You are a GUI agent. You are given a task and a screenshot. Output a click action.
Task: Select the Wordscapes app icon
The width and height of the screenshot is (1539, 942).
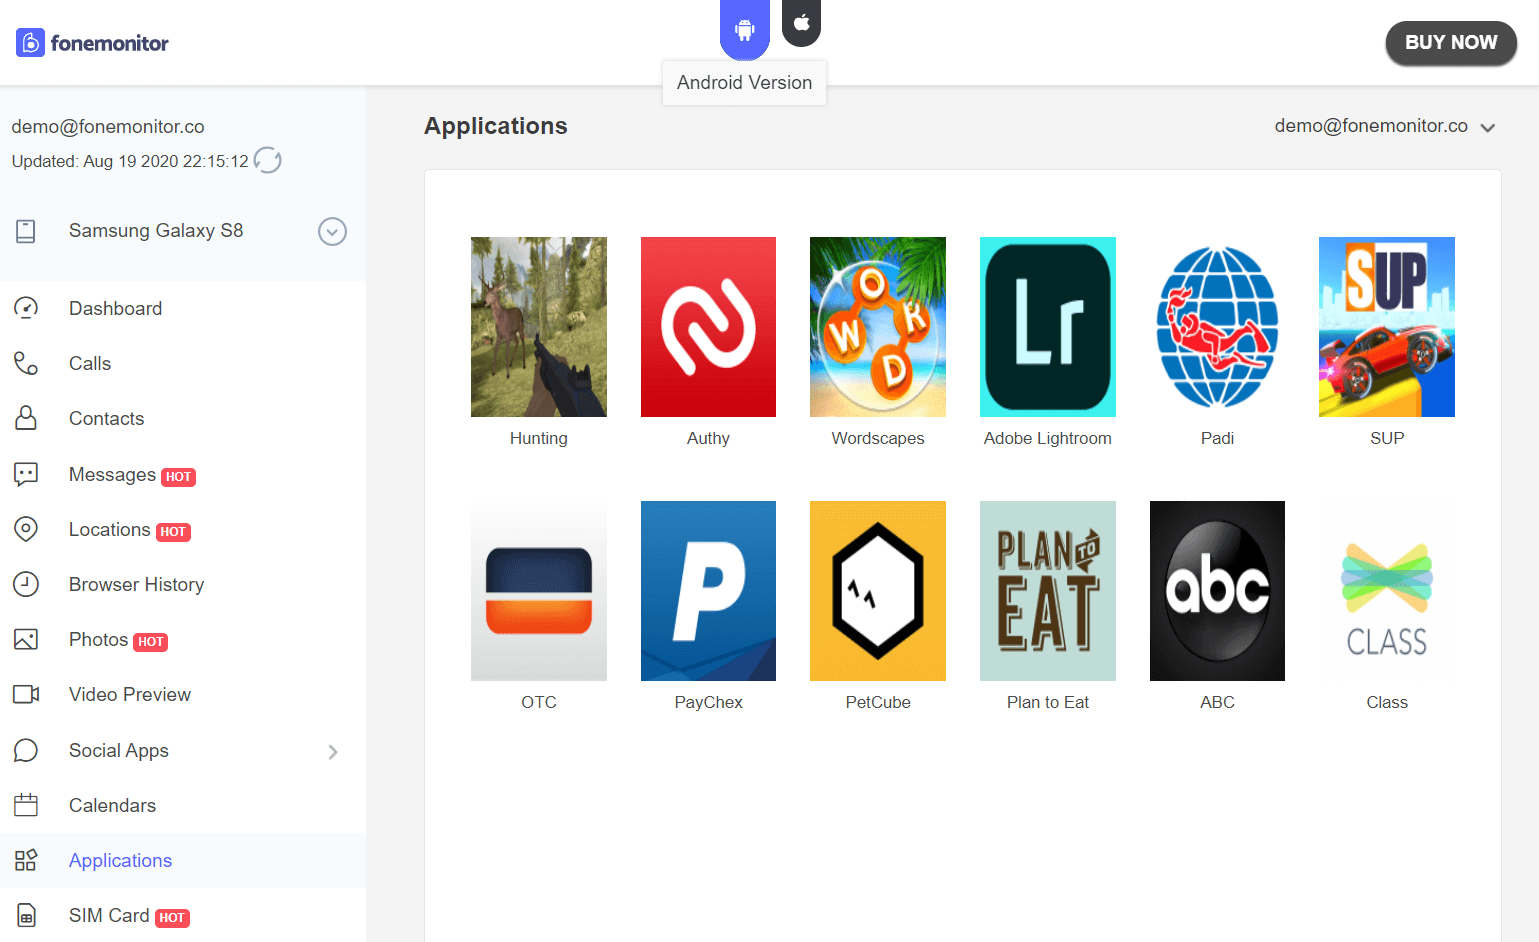878,327
